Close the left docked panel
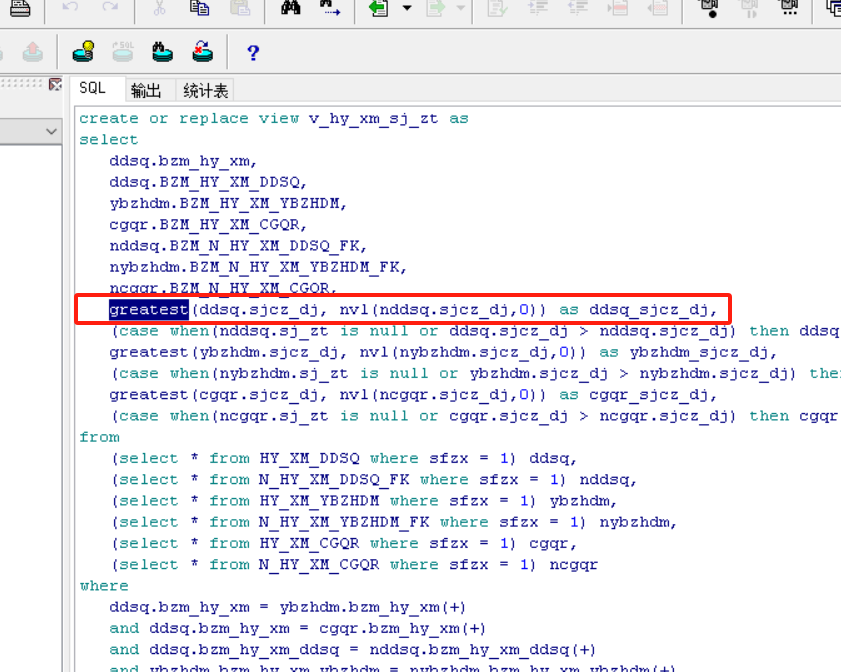The width and height of the screenshot is (841, 672). pyautogui.click(x=55, y=86)
